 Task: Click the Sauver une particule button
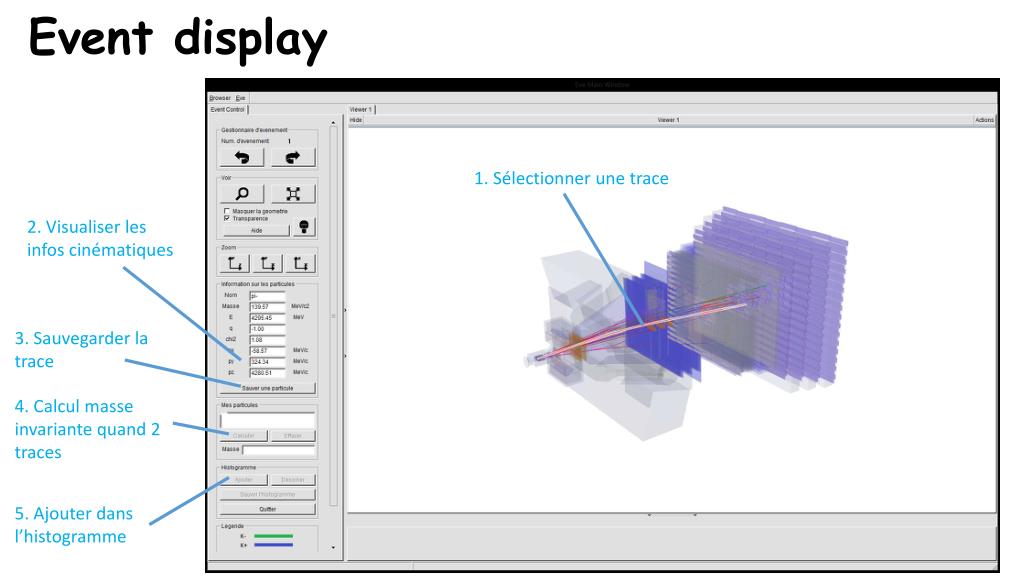coord(268,389)
